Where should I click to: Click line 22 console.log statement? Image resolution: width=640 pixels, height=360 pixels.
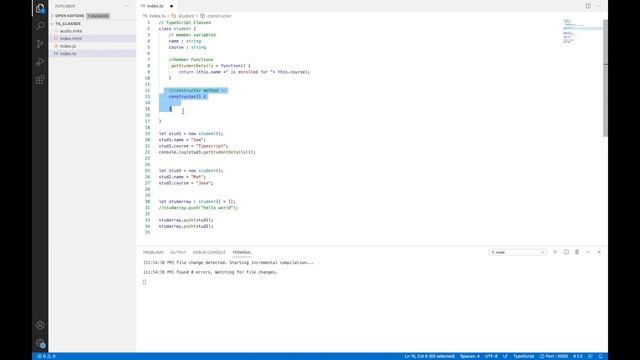coord(207,152)
